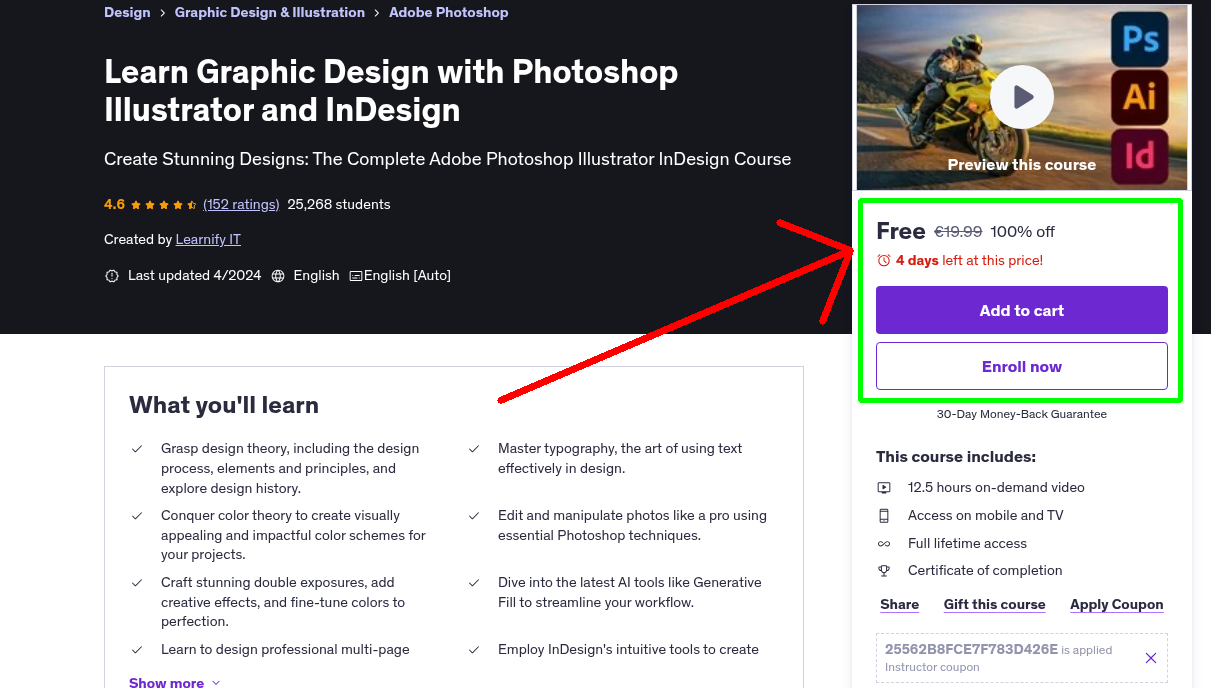Click checkmark beside Craft stunning double exposures
The width and height of the screenshot is (1211, 688).
point(137,583)
